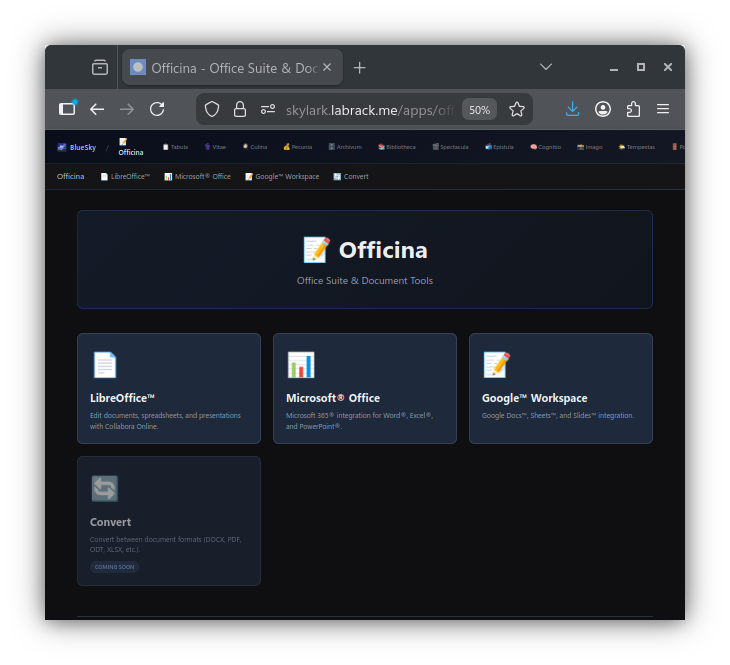The width and height of the screenshot is (730, 665).
Task: Click the Collabora Online description text
Action: pos(165,421)
